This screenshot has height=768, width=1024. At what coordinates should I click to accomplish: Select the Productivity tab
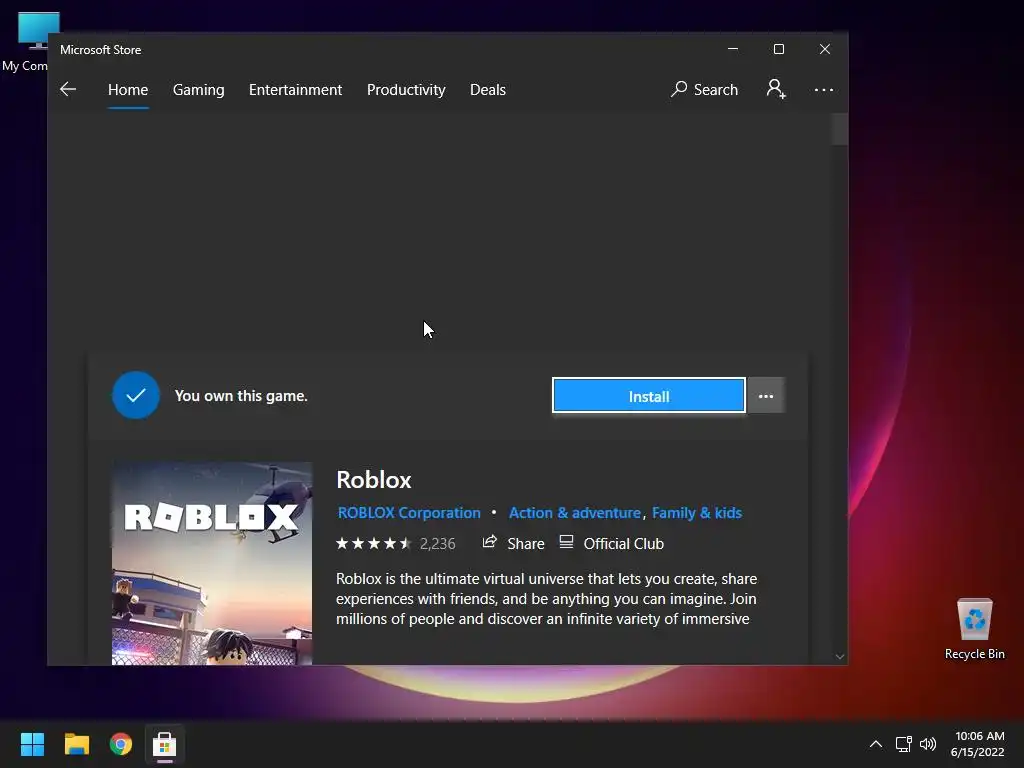(x=406, y=89)
